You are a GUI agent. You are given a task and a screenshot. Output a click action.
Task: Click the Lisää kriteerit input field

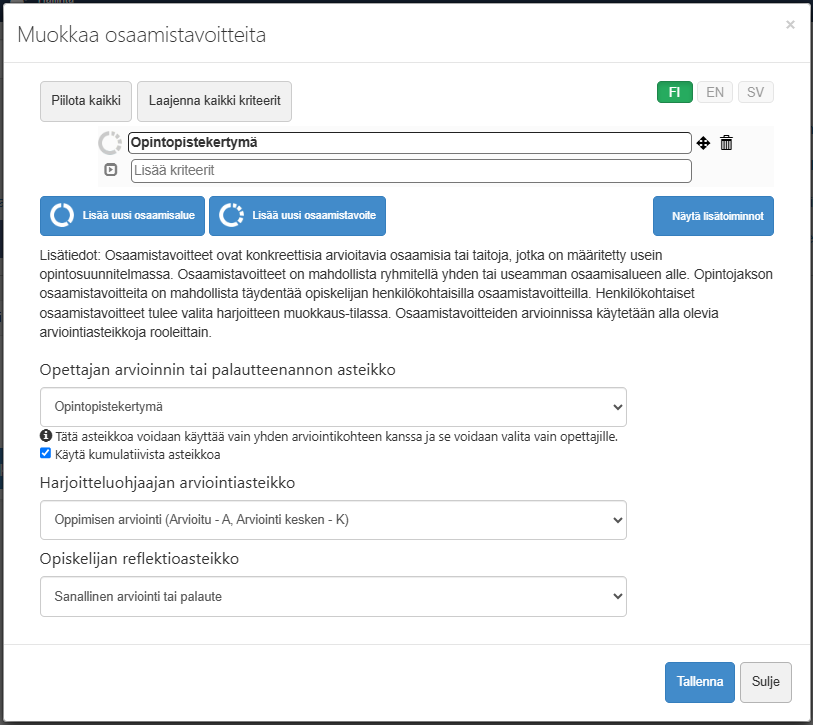coord(410,171)
